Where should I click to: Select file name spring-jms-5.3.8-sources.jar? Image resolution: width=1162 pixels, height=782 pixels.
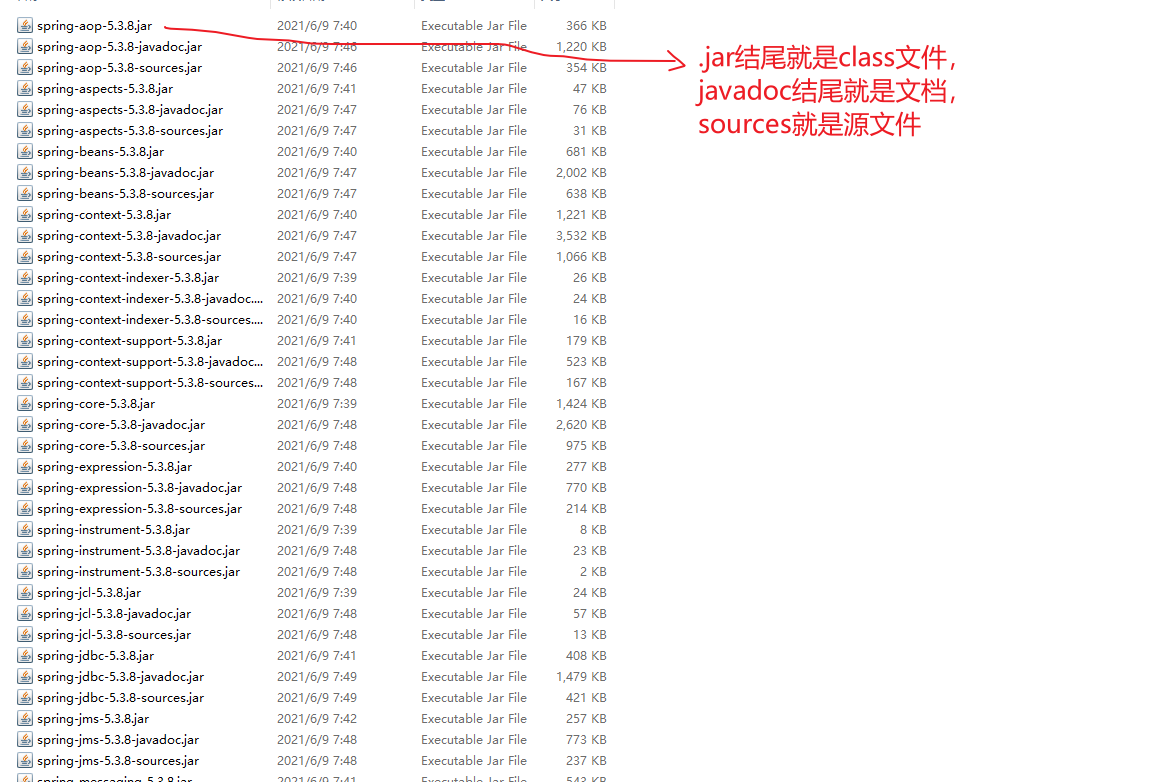118,761
